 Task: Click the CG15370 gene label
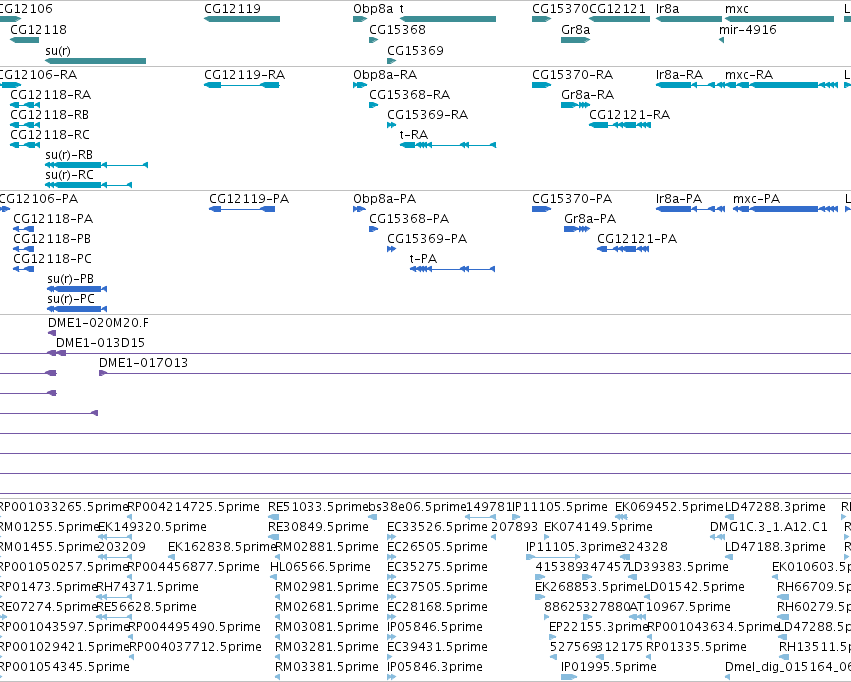click(x=560, y=9)
